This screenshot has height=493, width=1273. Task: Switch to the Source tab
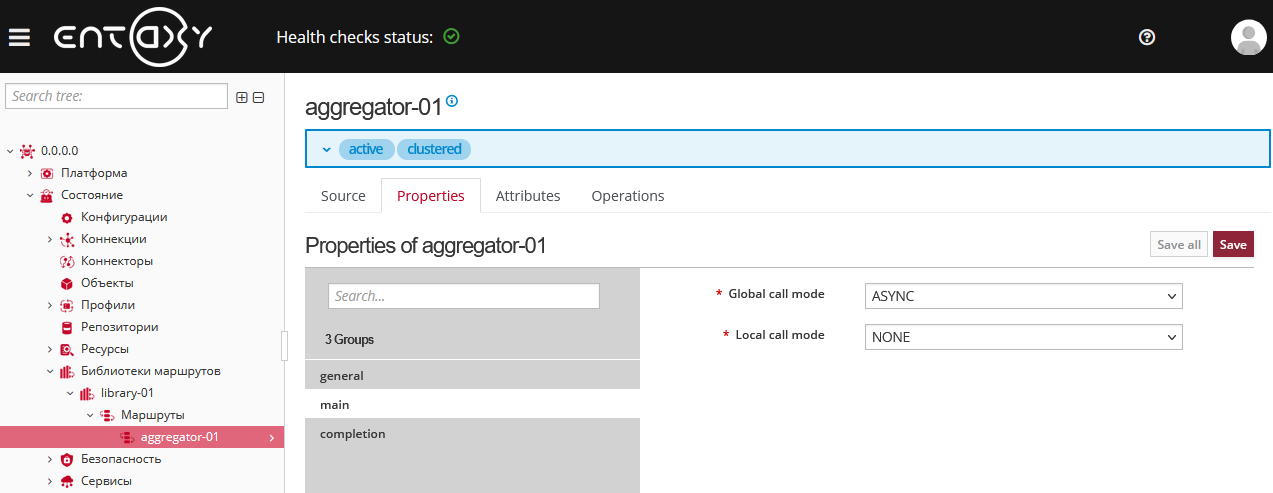tap(343, 196)
